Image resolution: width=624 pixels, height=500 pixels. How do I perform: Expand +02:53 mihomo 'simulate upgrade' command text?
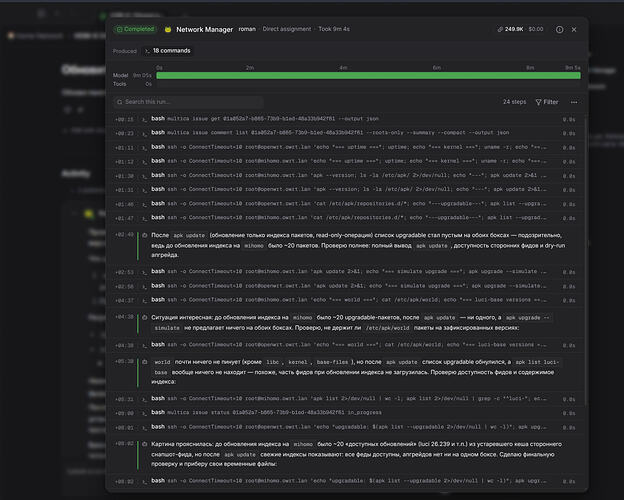pos(357,271)
